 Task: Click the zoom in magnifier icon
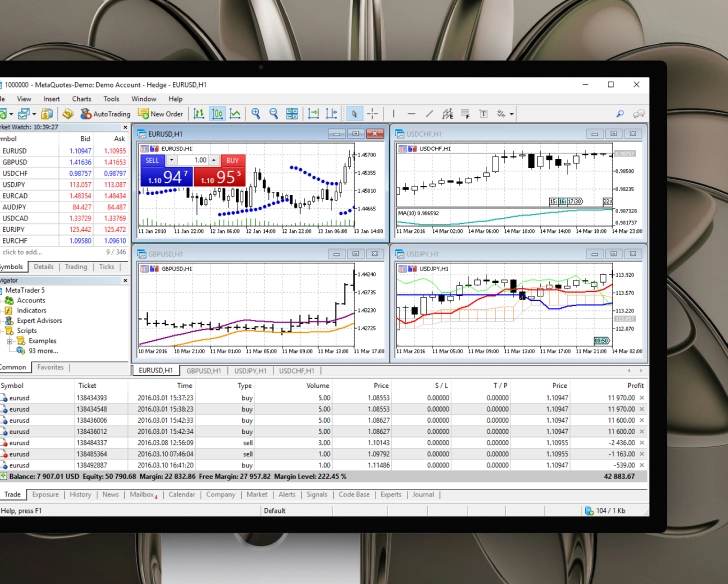tap(257, 114)
